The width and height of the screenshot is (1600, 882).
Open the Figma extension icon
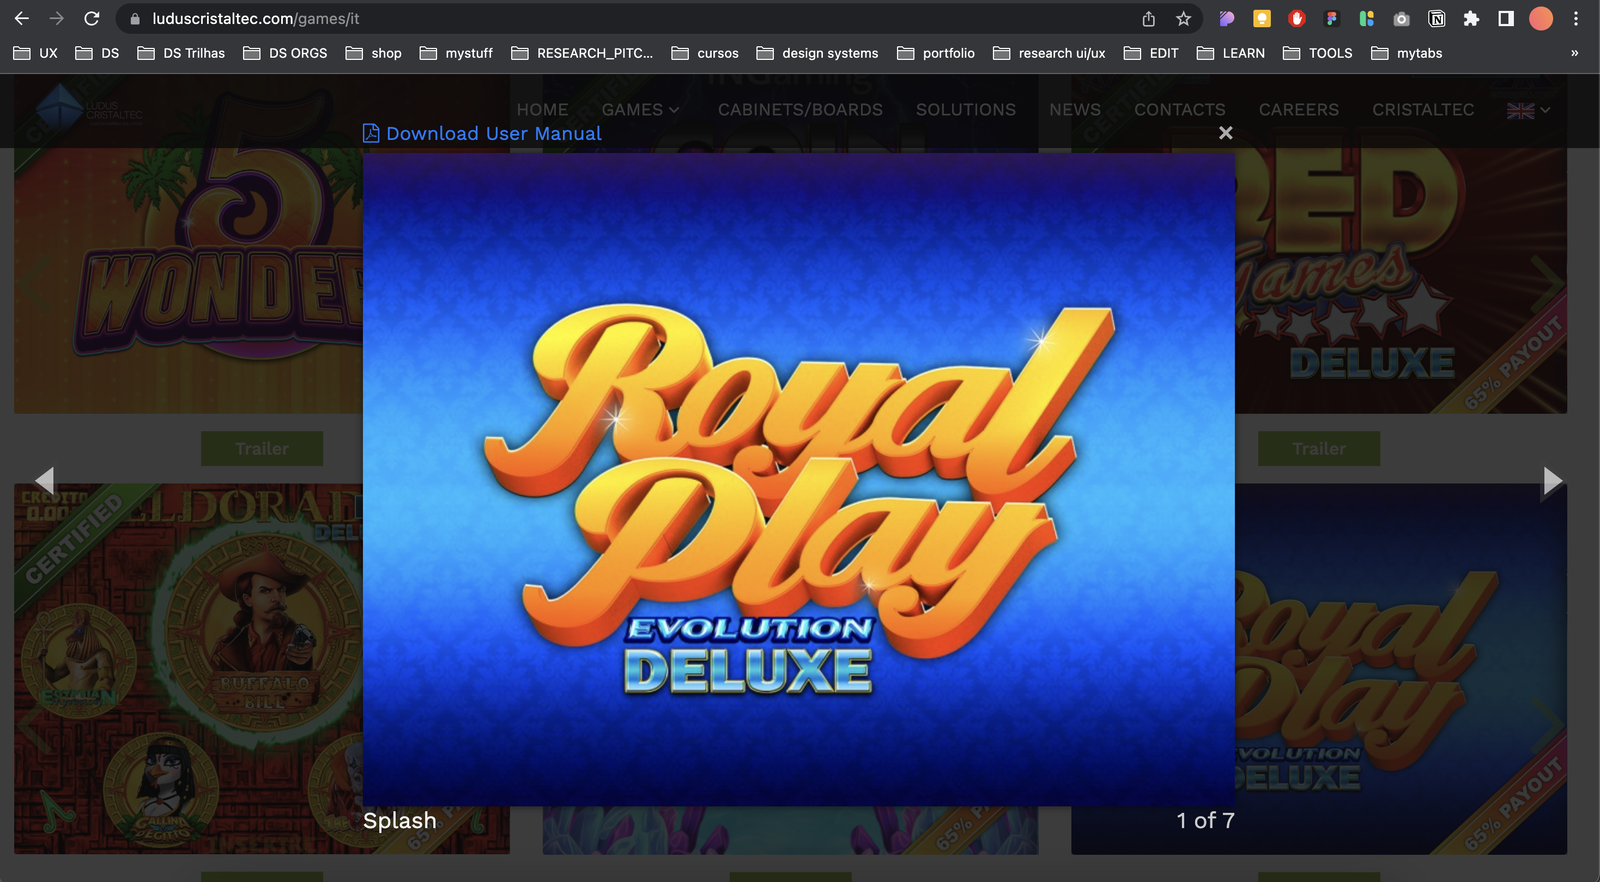coord(1331,19)
